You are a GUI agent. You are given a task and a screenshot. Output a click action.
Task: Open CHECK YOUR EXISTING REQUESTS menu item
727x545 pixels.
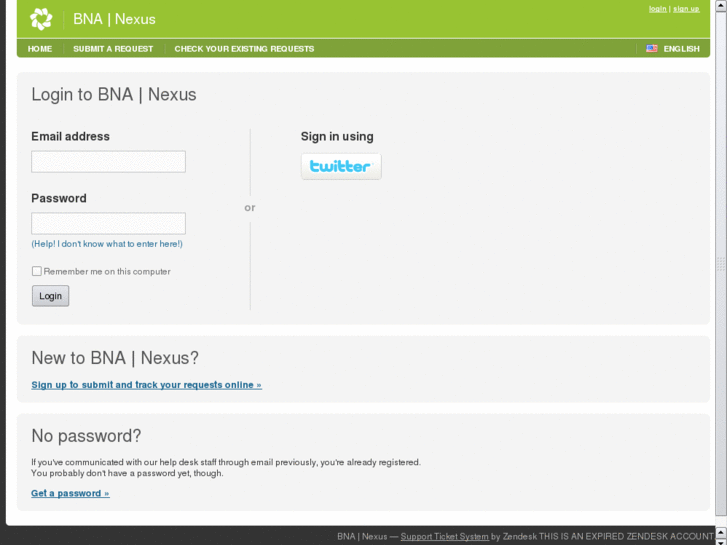point(244,49)
